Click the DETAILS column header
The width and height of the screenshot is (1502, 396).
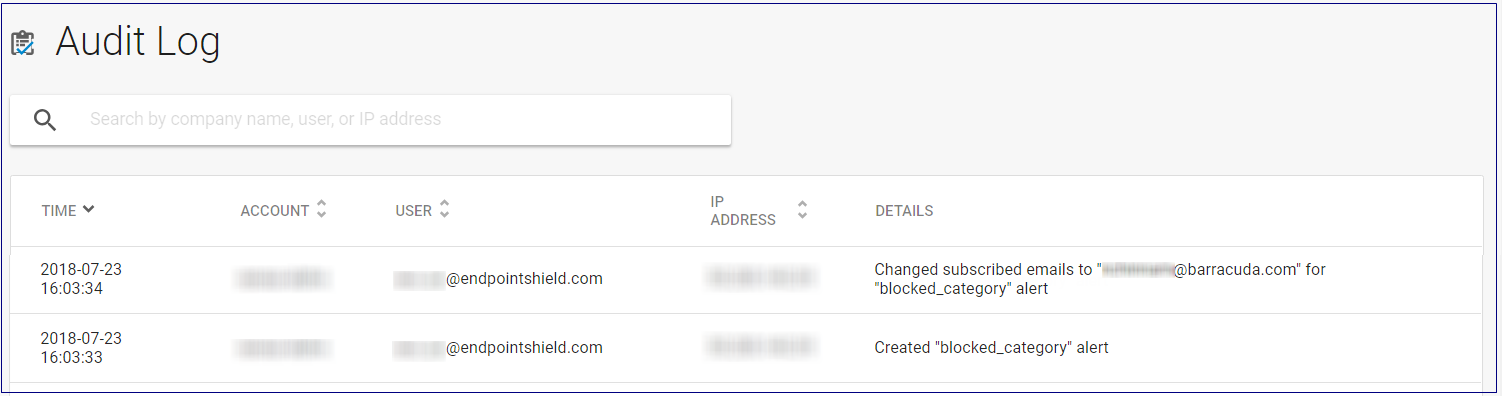click(x=904, y=211)
